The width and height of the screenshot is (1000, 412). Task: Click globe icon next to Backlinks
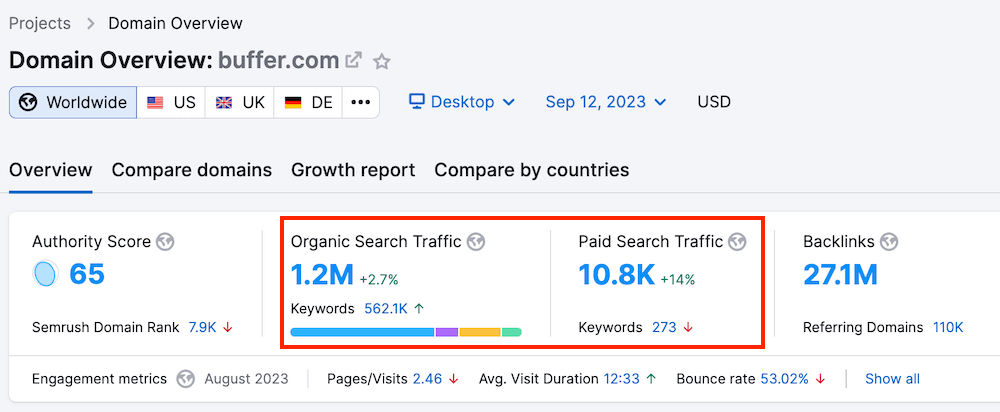[889, 241]
